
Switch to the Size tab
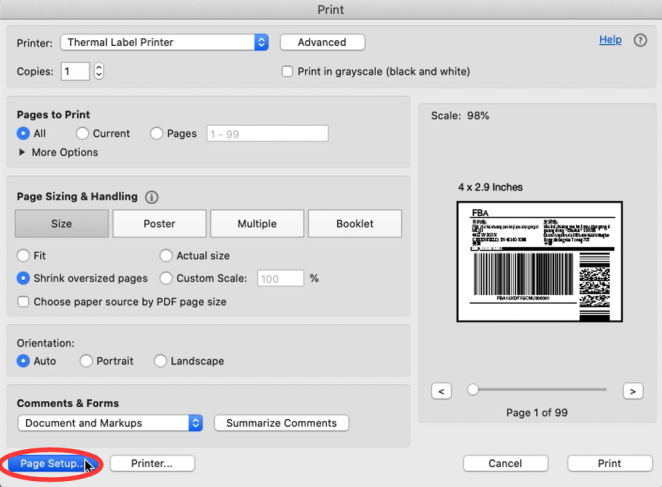pyautogui.click(x=62, y=223)
